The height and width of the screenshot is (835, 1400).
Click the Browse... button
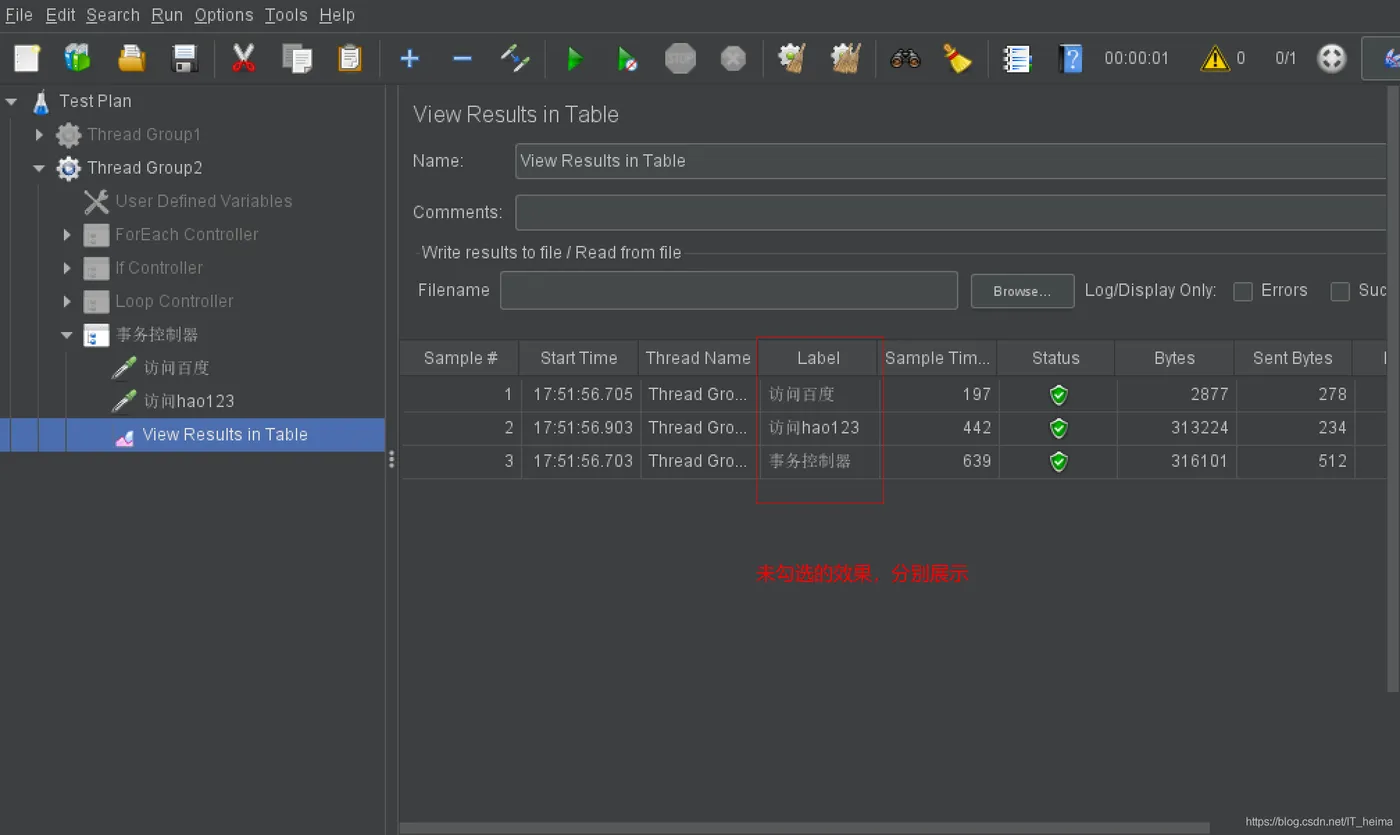point(1022,291)
